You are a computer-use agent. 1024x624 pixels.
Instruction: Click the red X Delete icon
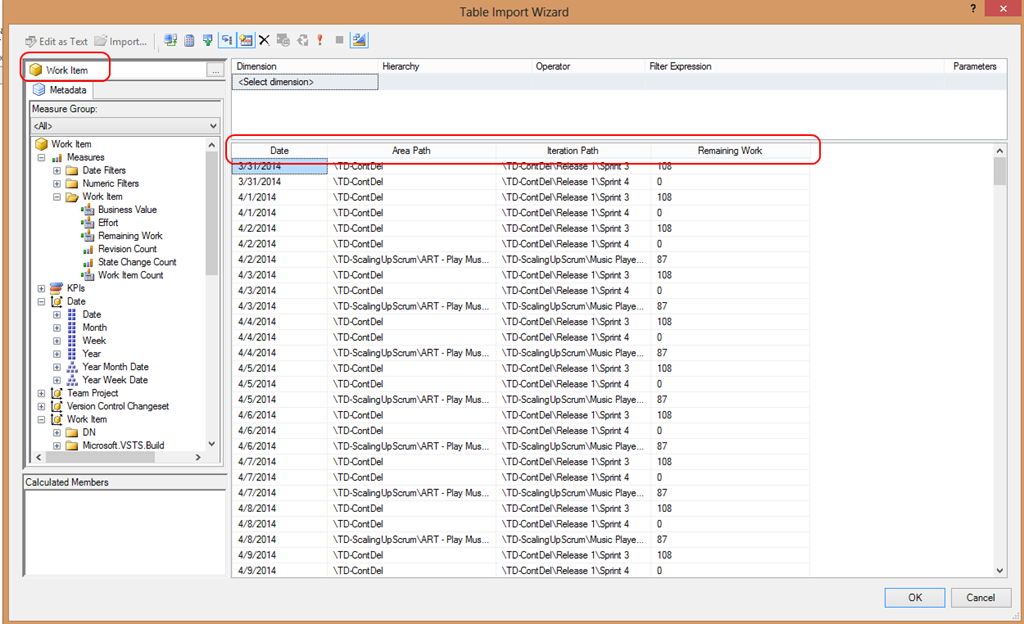click(264, 41)
